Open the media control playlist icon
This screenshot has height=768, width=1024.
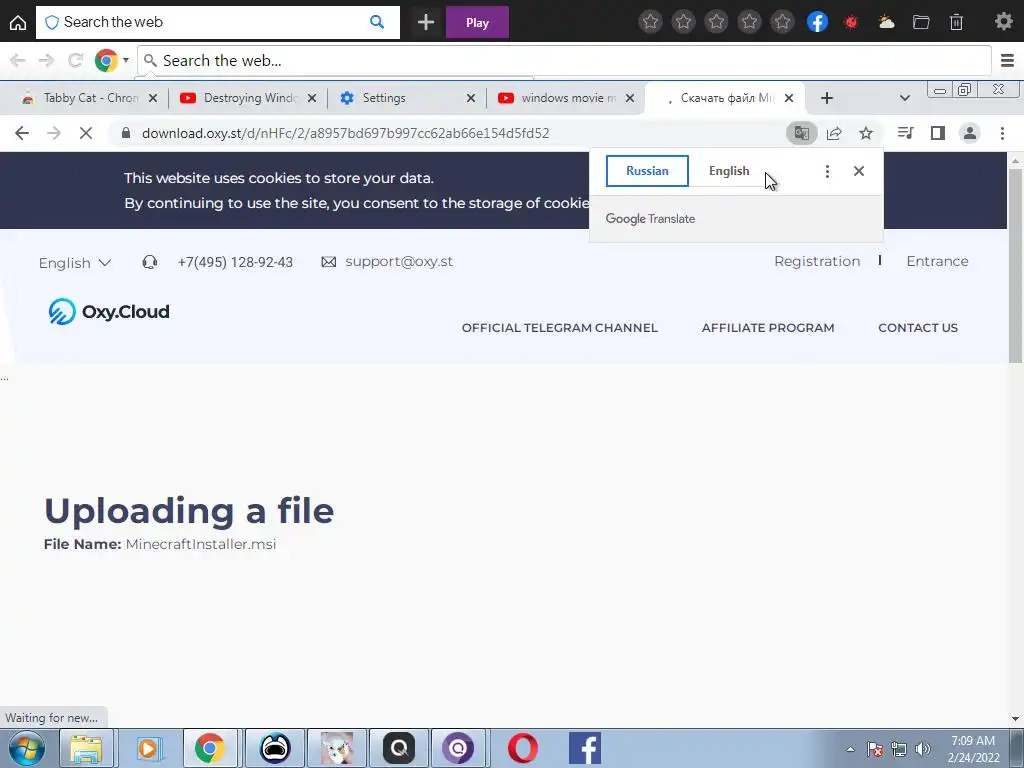[x=905, y=133]
